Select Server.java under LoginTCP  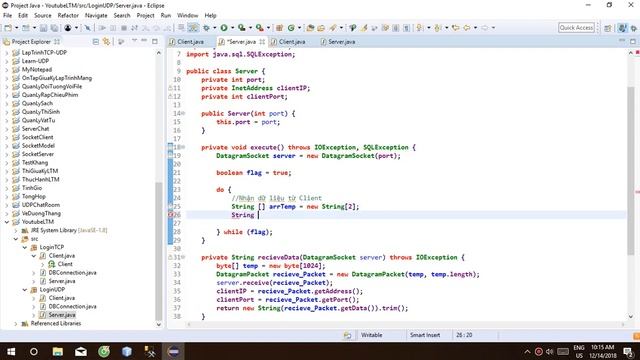tap(62, 281)
